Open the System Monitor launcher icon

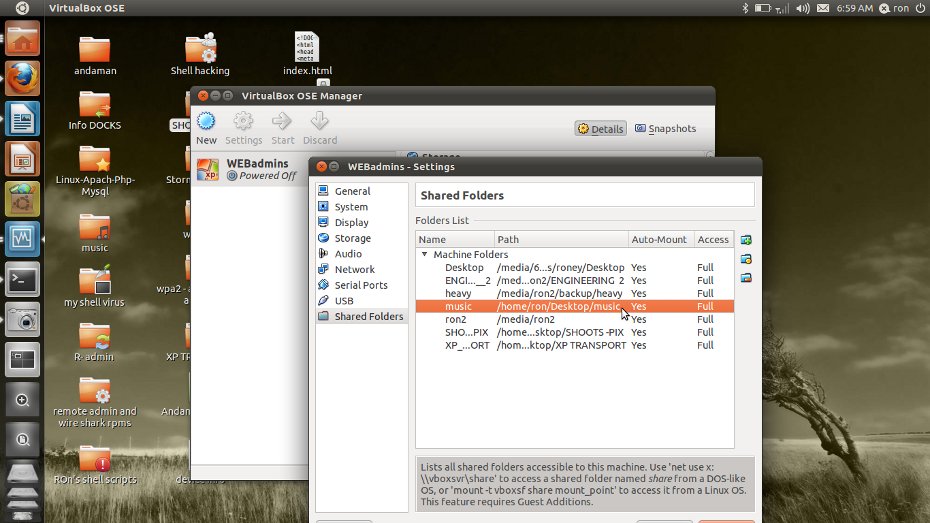23,239
